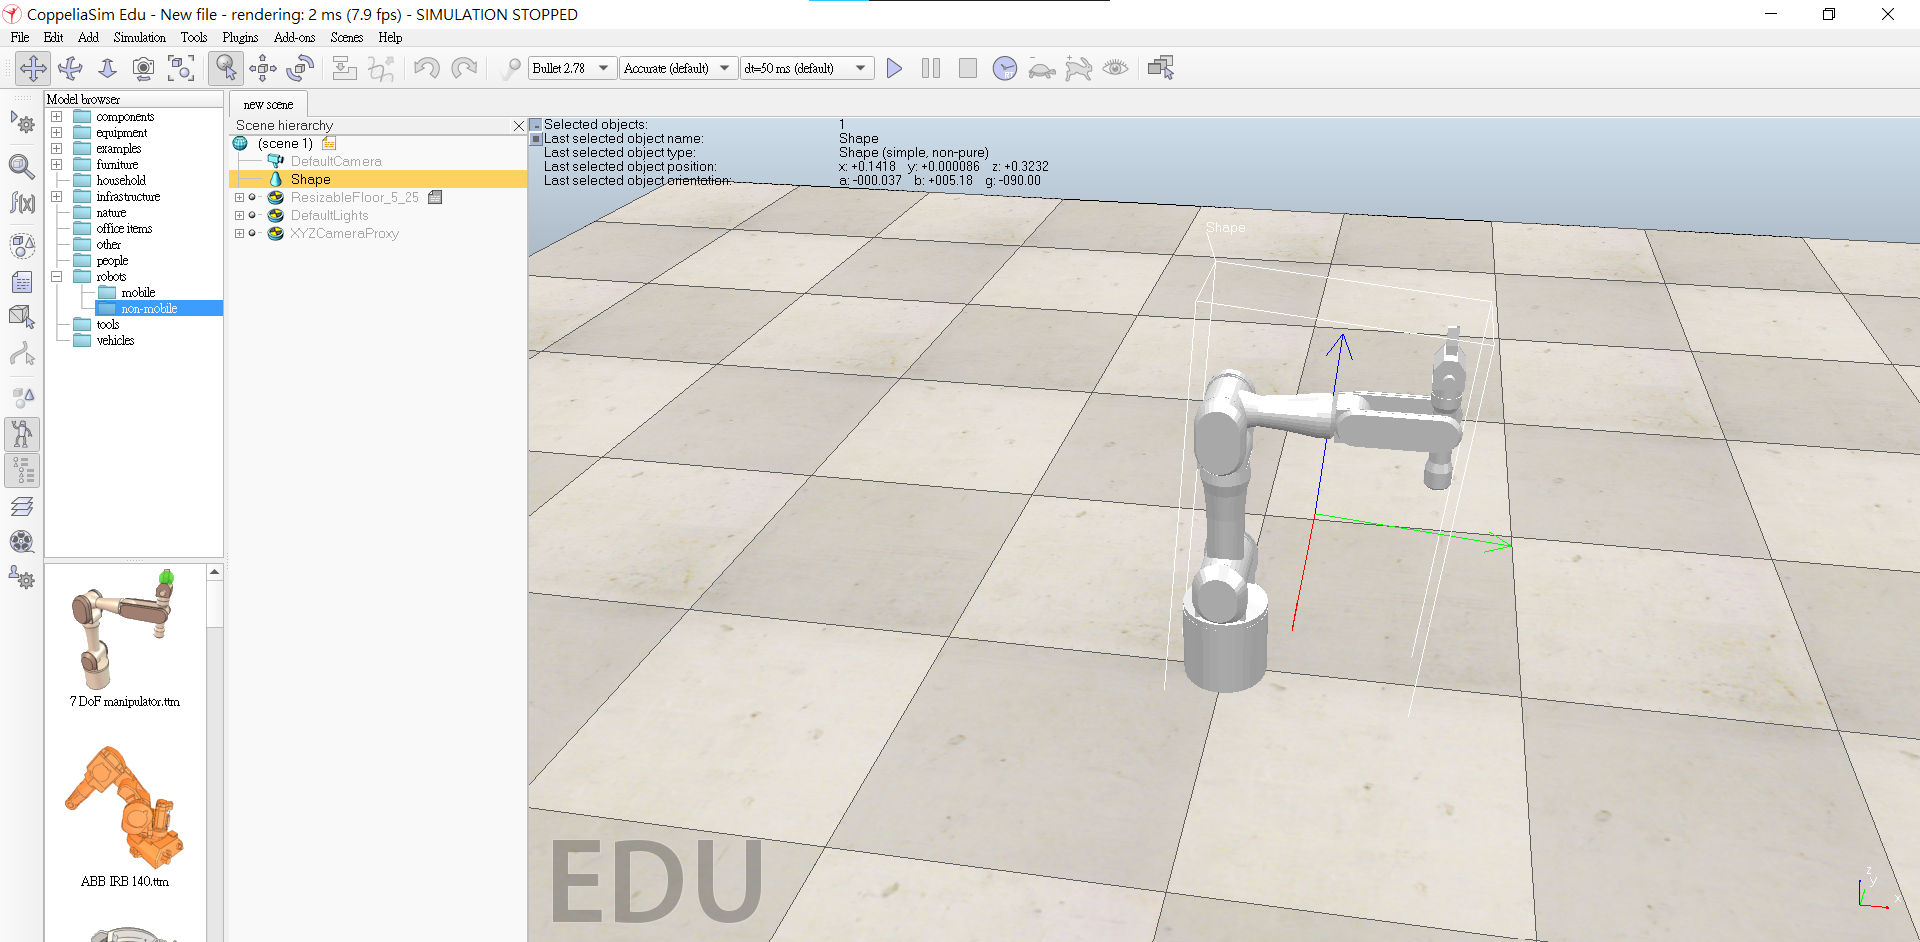Select the vehicles folder
The width and height of the screenshot is (1920, 942).
coord(115,341)
